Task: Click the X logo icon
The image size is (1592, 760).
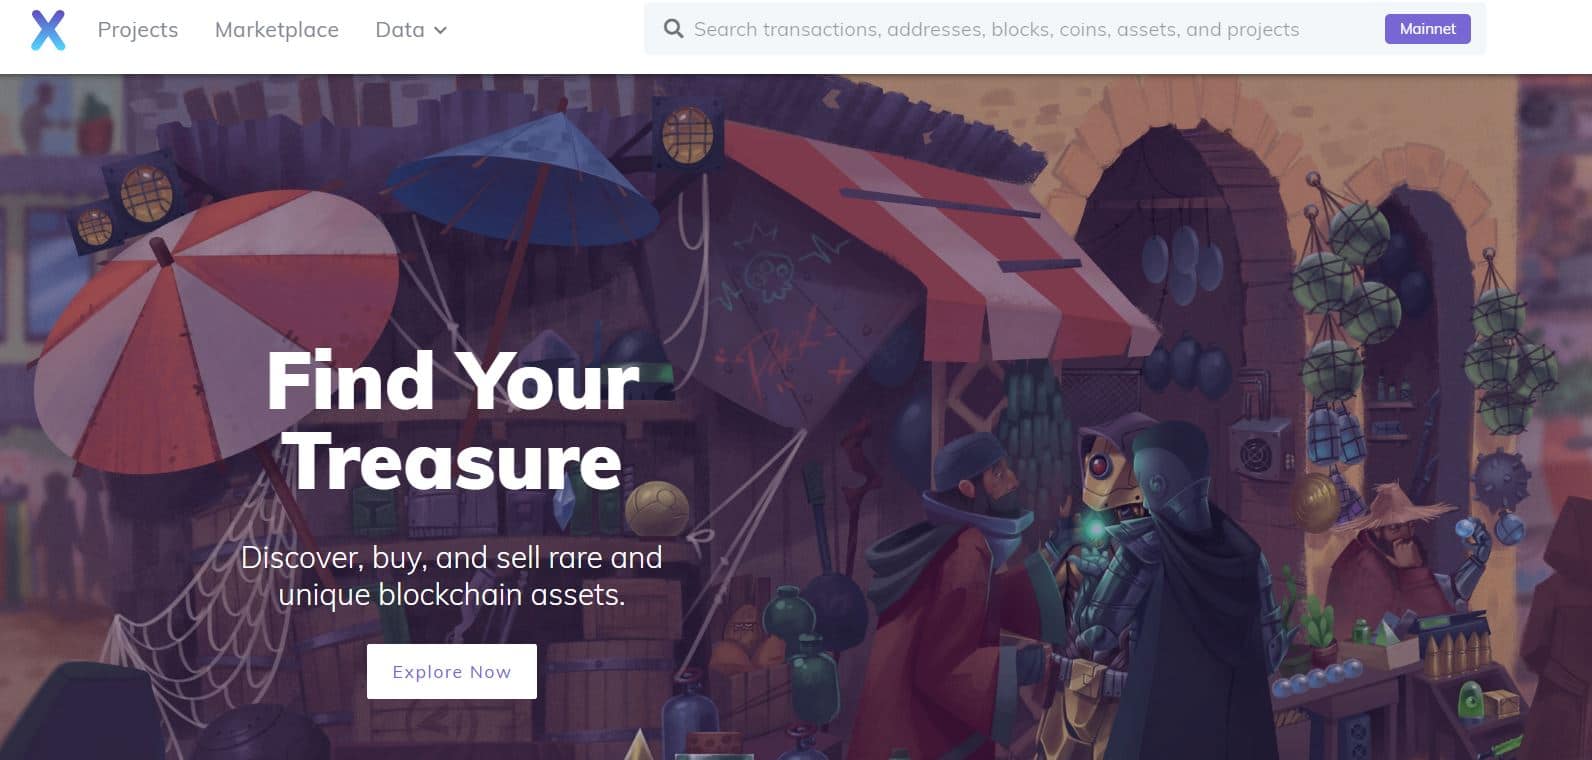Action: (x=48, y=30)
